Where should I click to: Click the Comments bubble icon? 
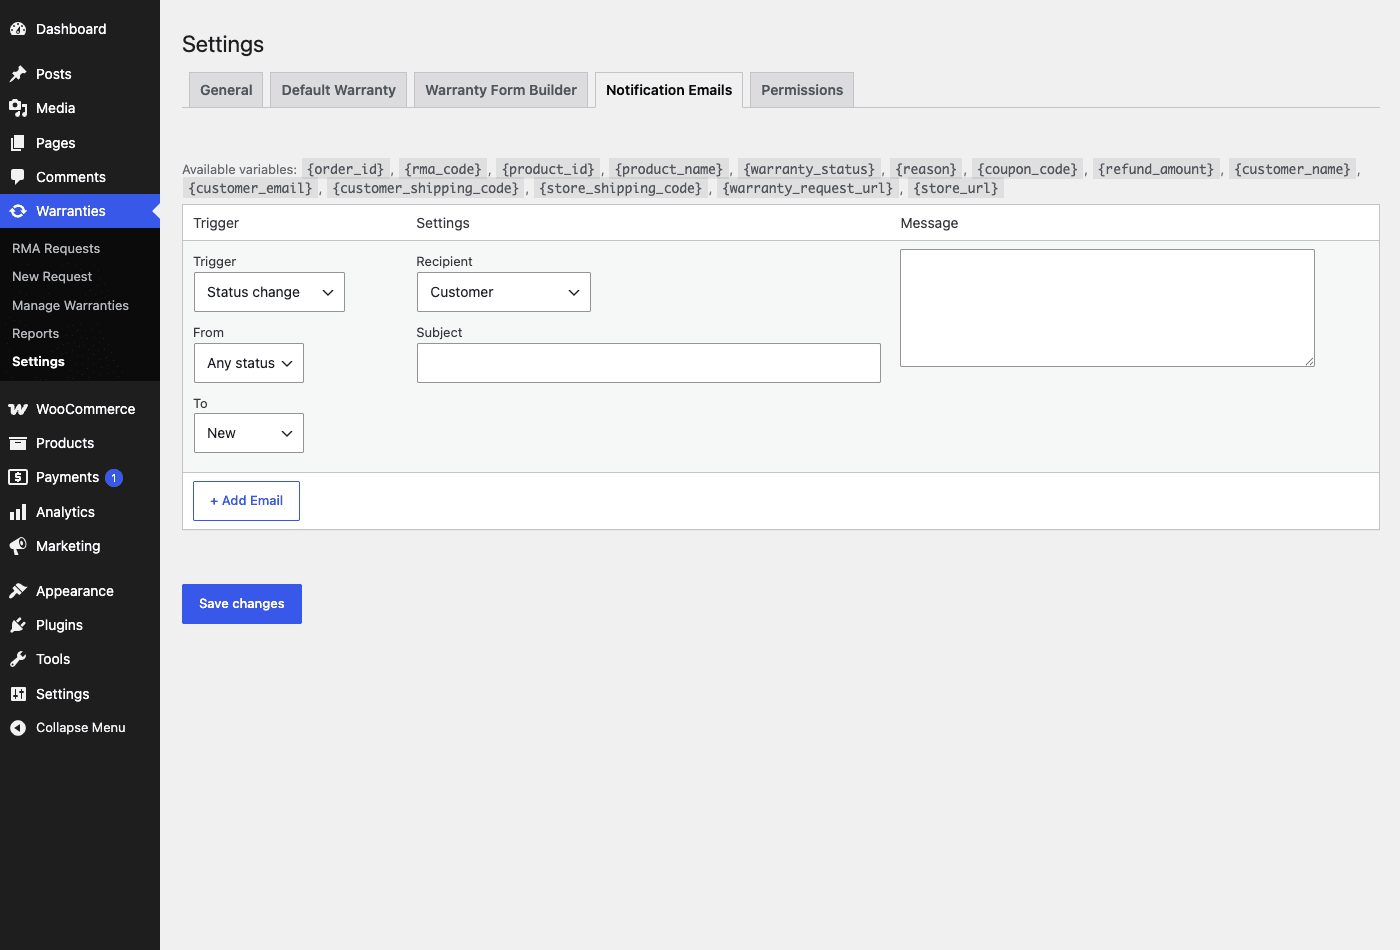(18, 177)
